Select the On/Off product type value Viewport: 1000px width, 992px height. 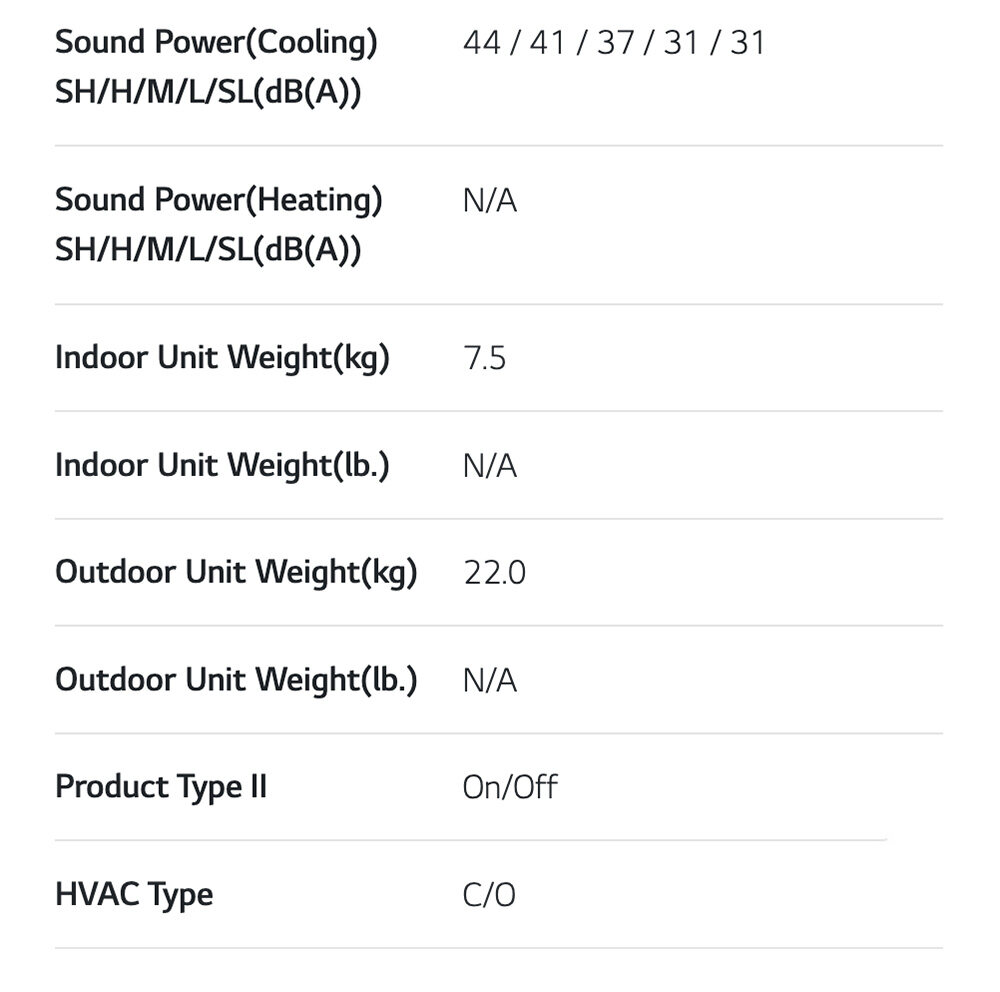click(510, 787)
